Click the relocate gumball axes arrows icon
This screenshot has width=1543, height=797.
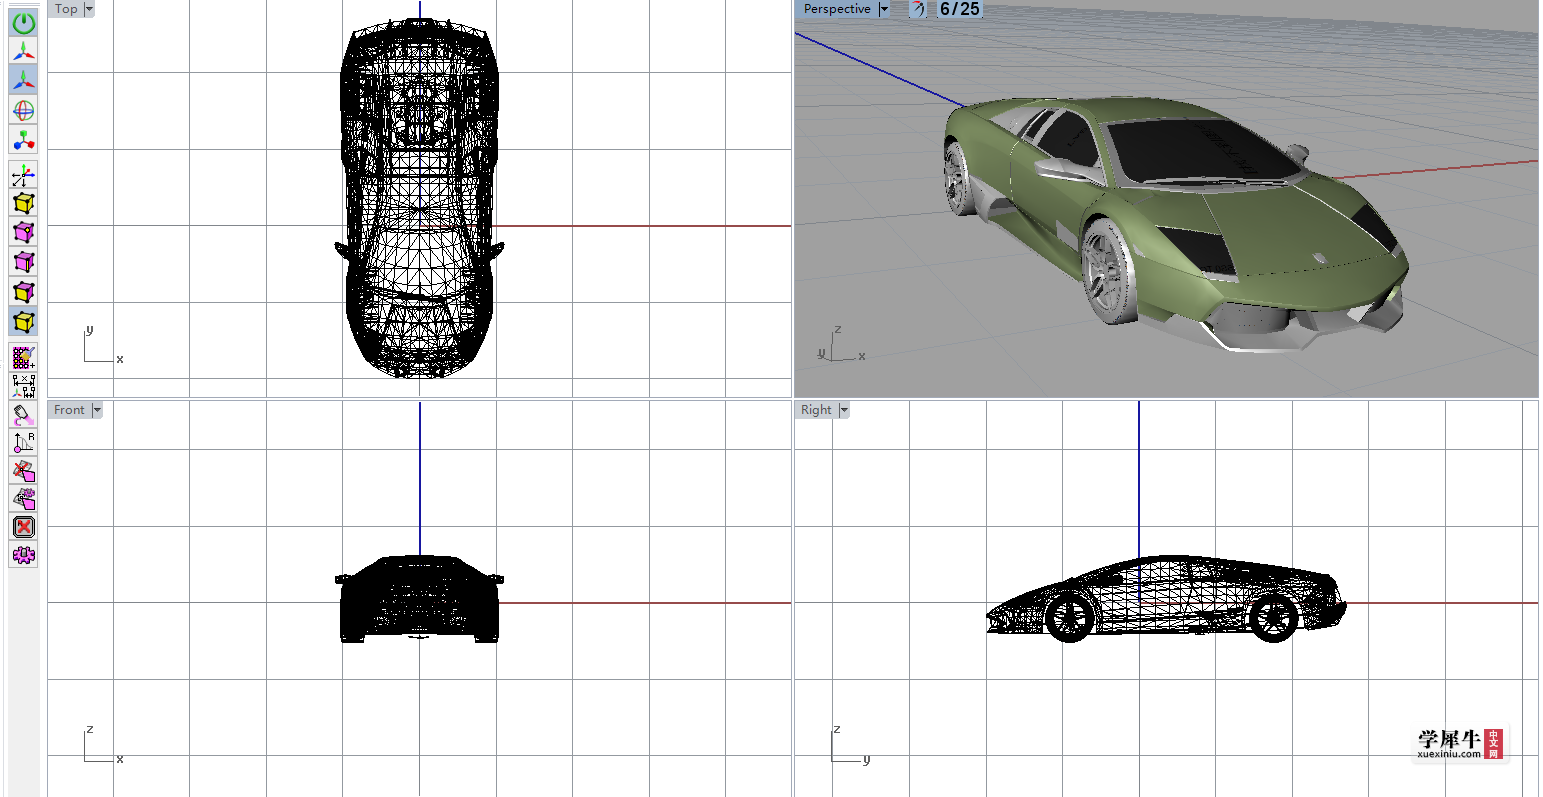(x=24, y=175)
